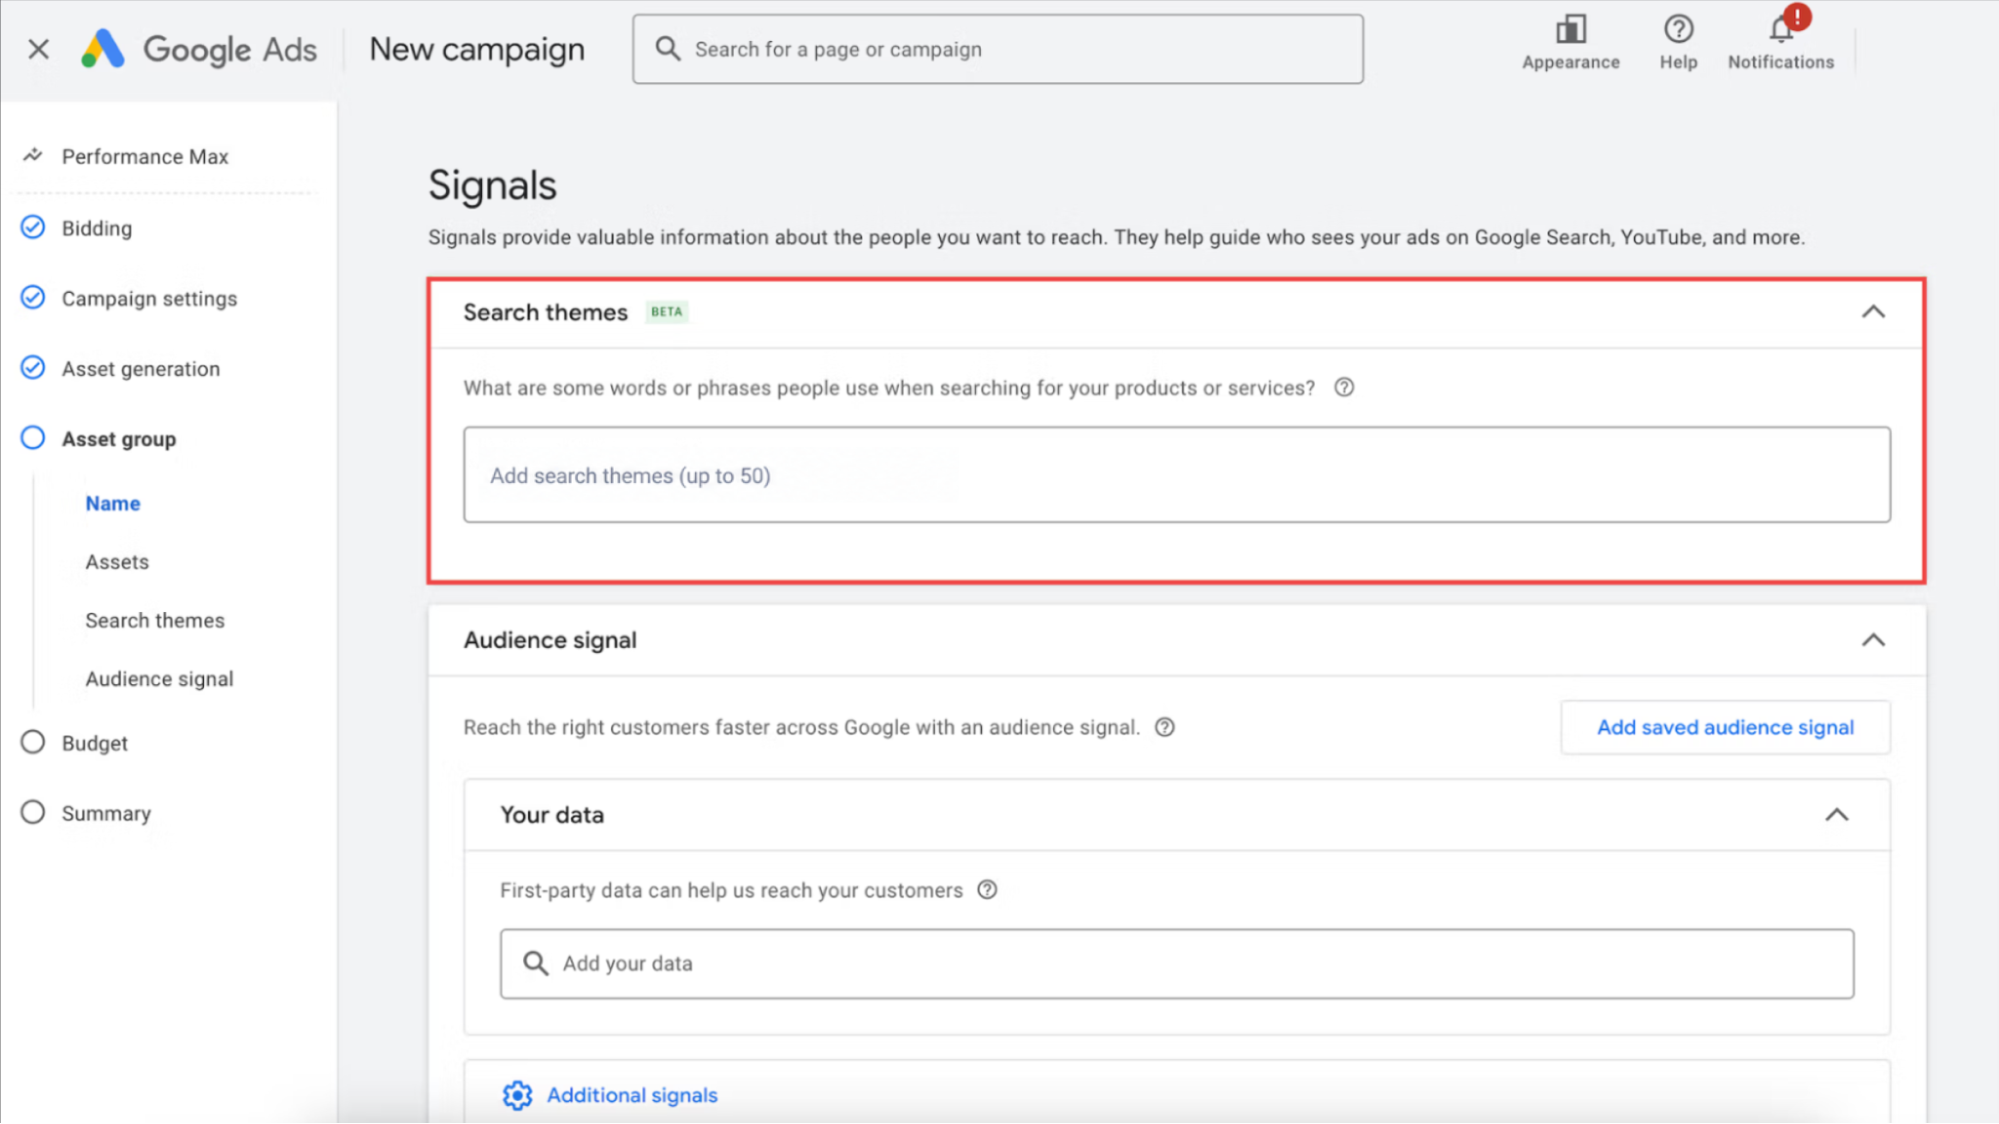Image resolution: width=1999 pixels, height=1124 pixels.
Task: Open help tooltip for first-party data
Action: coord(987,890)
